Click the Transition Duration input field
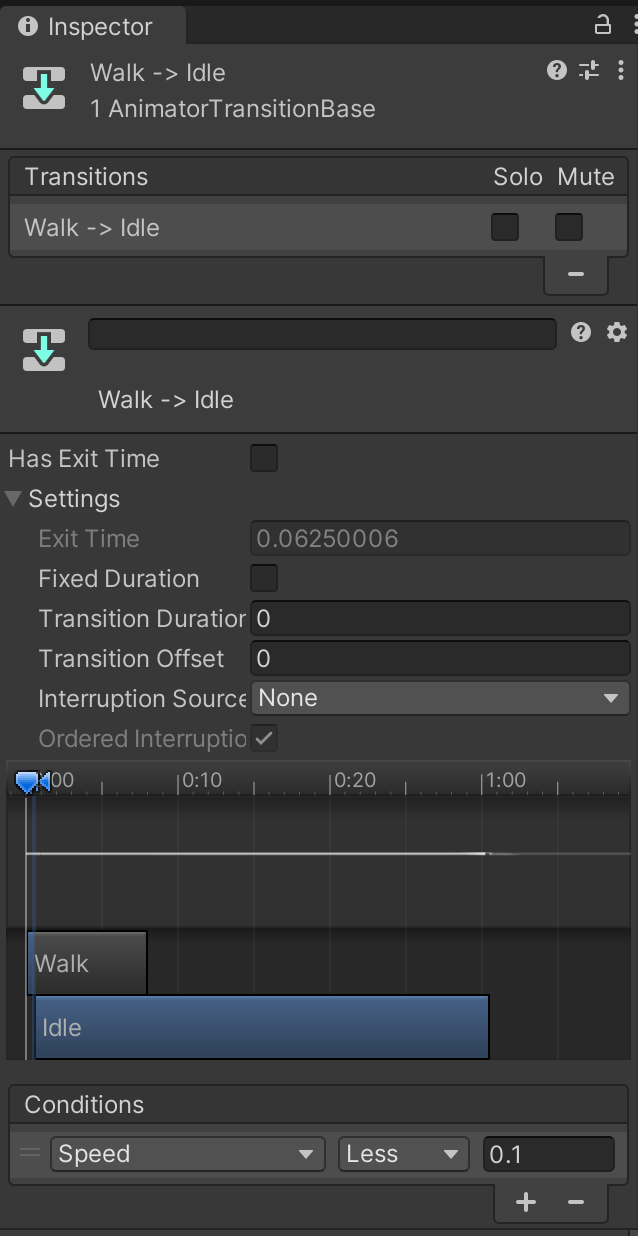Viewport: 638px width, 1236px height. click(440, 619)
